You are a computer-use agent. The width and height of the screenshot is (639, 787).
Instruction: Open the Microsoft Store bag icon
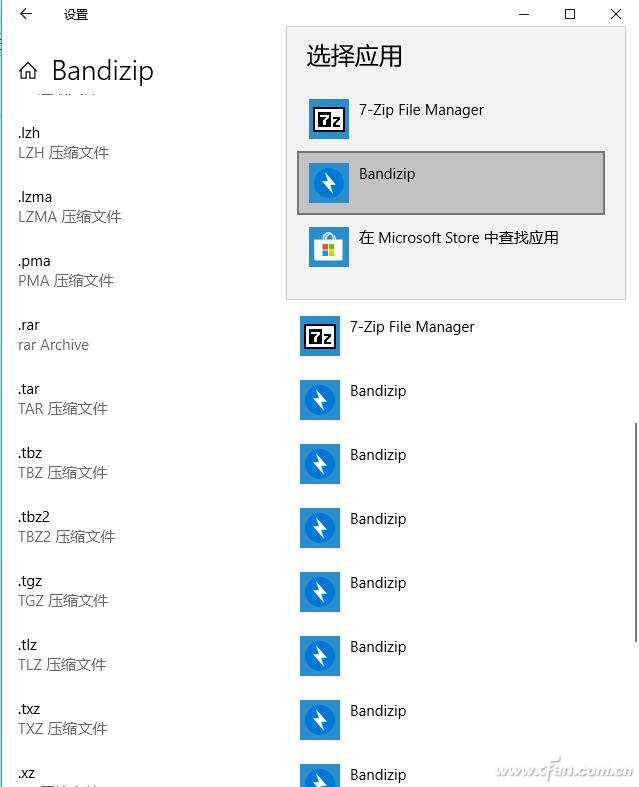[329, 247]
